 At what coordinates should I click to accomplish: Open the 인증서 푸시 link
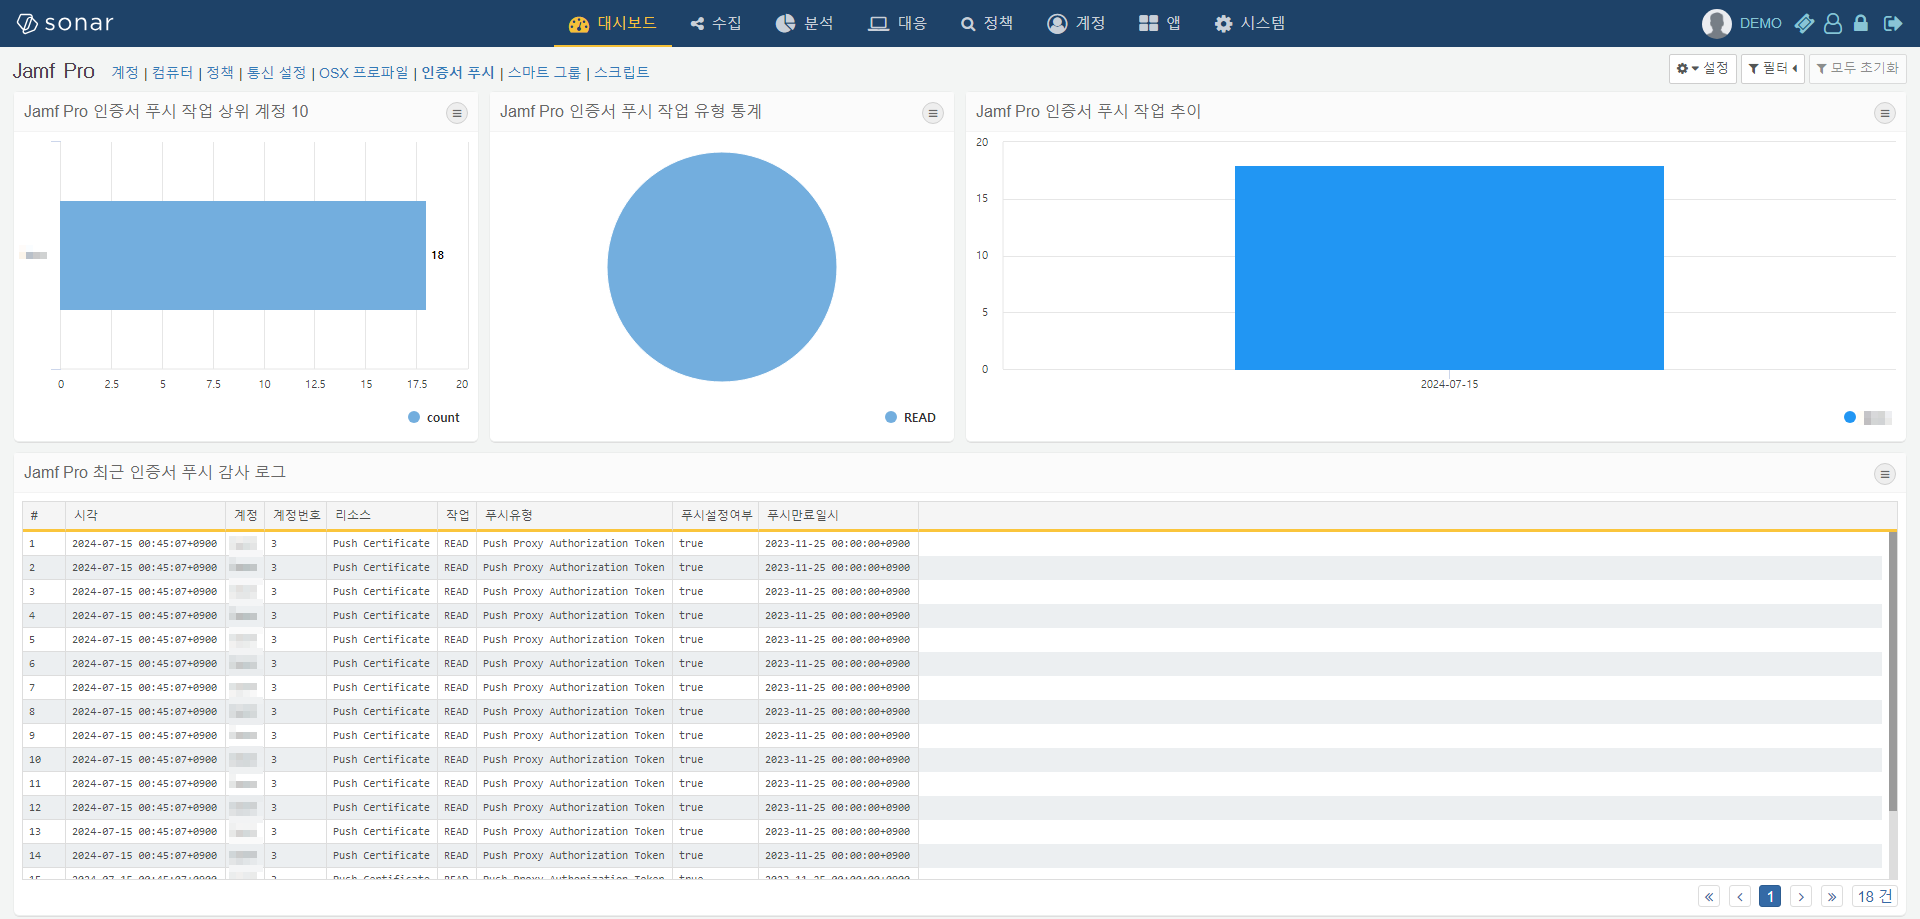[x=458, y=72]
